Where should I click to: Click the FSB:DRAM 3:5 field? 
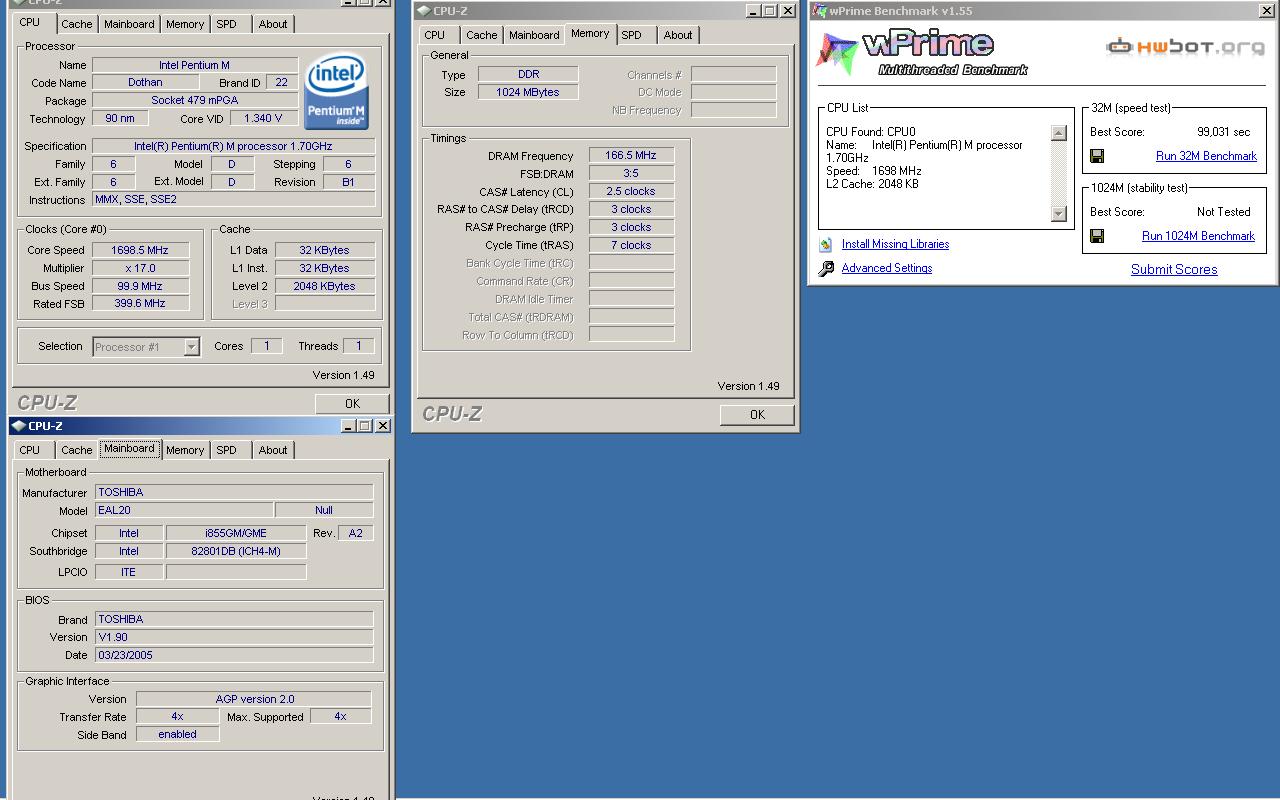click(631, 174)
